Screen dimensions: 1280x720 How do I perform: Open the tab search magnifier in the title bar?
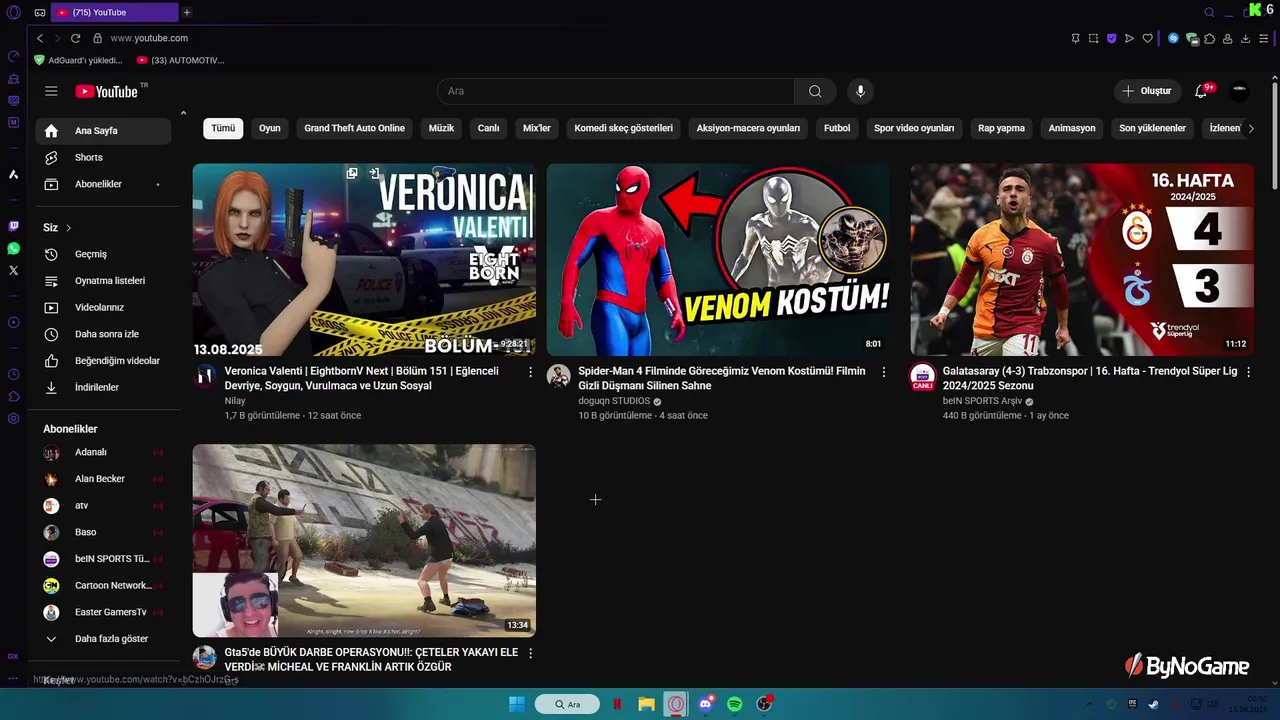[1209, 12]
